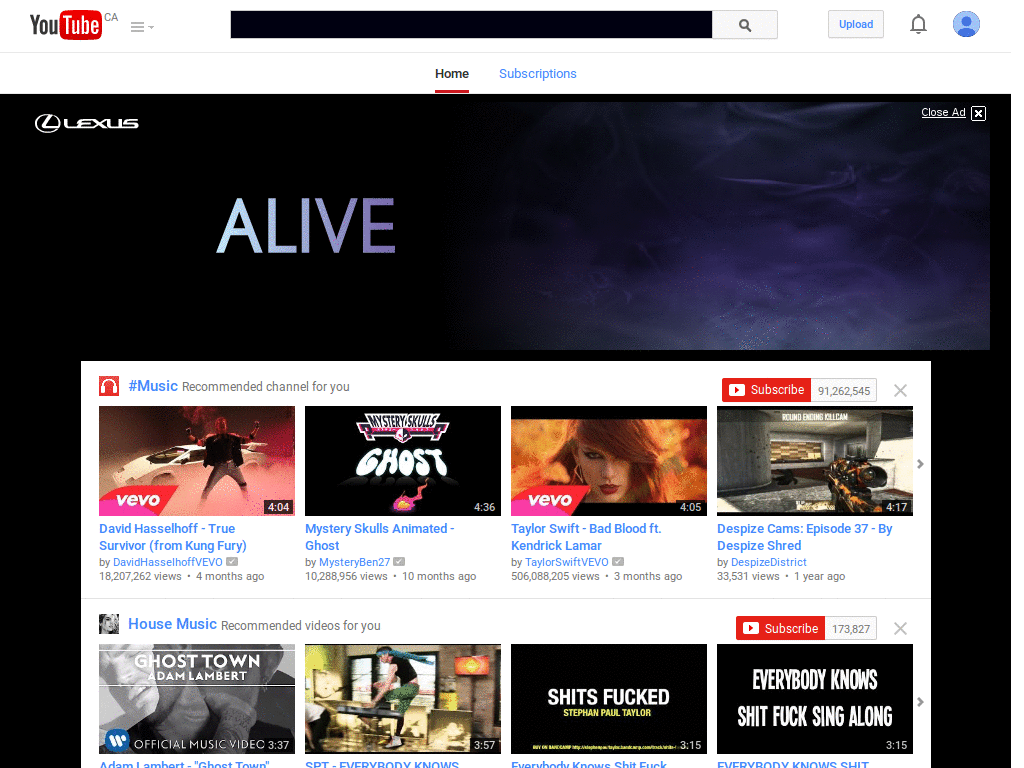Visit the MysteryBen27 channel
Image resolution: width=1024 pixels, height=768 pixels.
(x=355, y=562)
